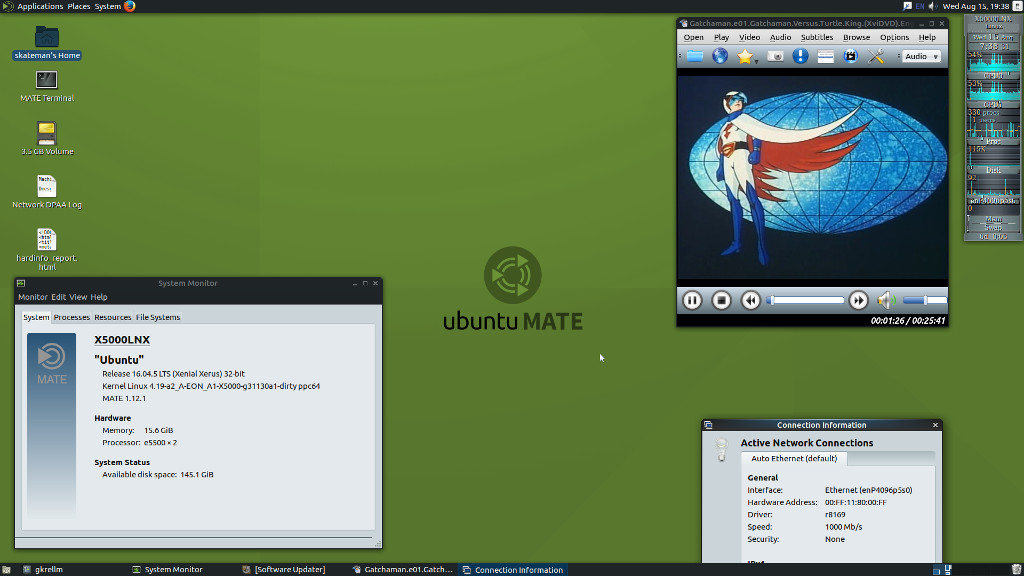
Task: Mute the media player speaker icon
Action: (x=886, y=300)
